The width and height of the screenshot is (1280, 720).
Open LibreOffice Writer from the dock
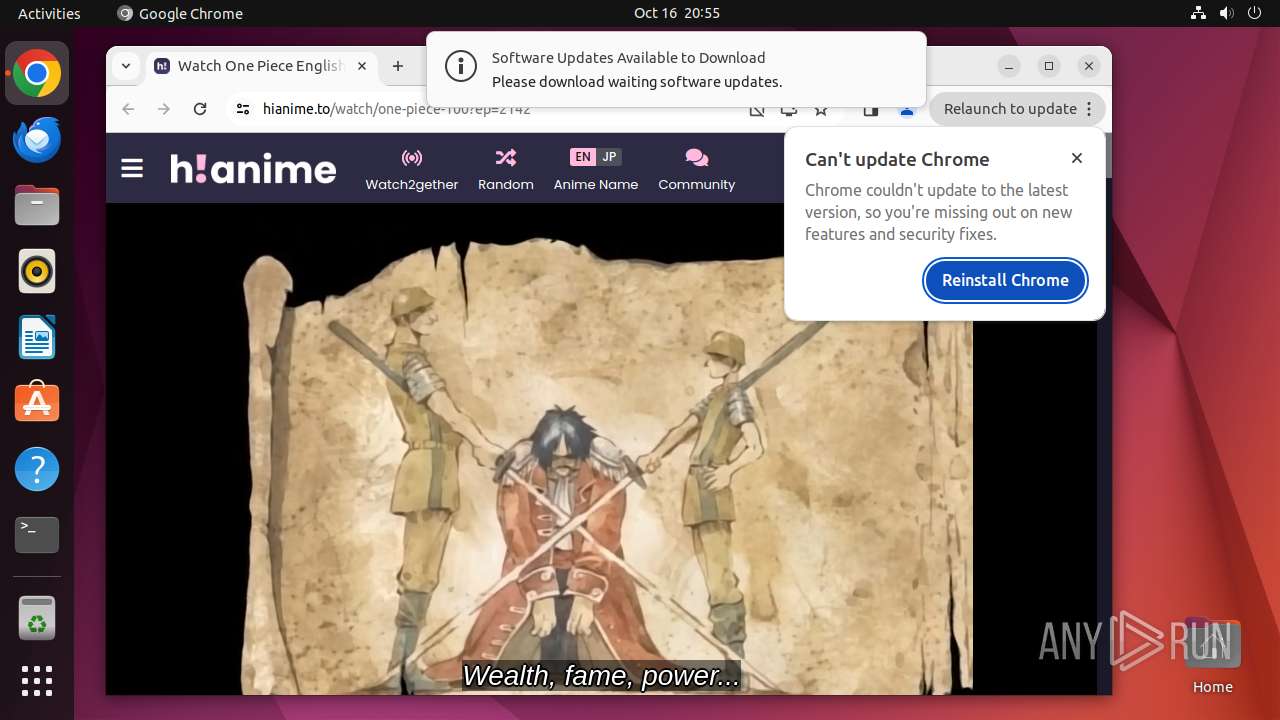37,337
